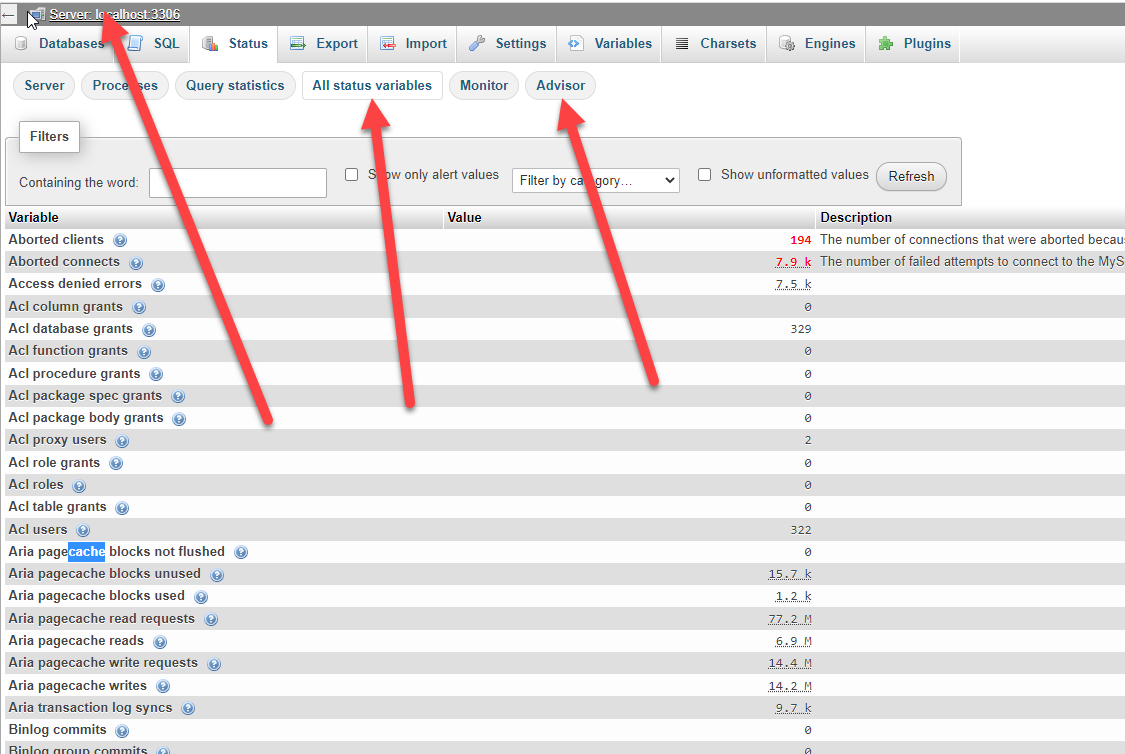Click help icon beside Acl database grants
The width and height of the screenshot is (1125, 754).
click(x=149, y=330)
